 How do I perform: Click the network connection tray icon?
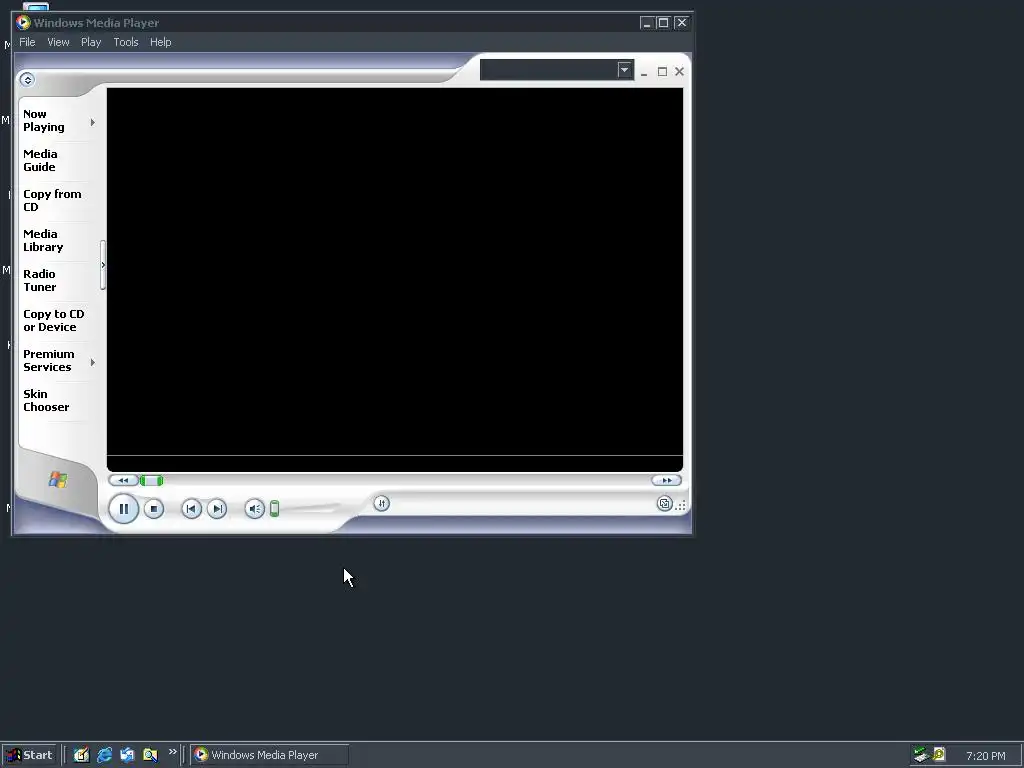(x=921, y=755)
